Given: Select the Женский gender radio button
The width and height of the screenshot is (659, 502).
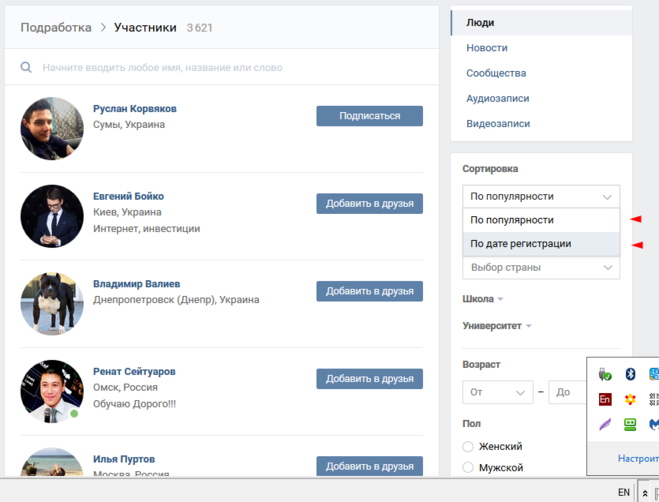Looking at the screenshot, I should pyautogui.click(x=468, y=447).
